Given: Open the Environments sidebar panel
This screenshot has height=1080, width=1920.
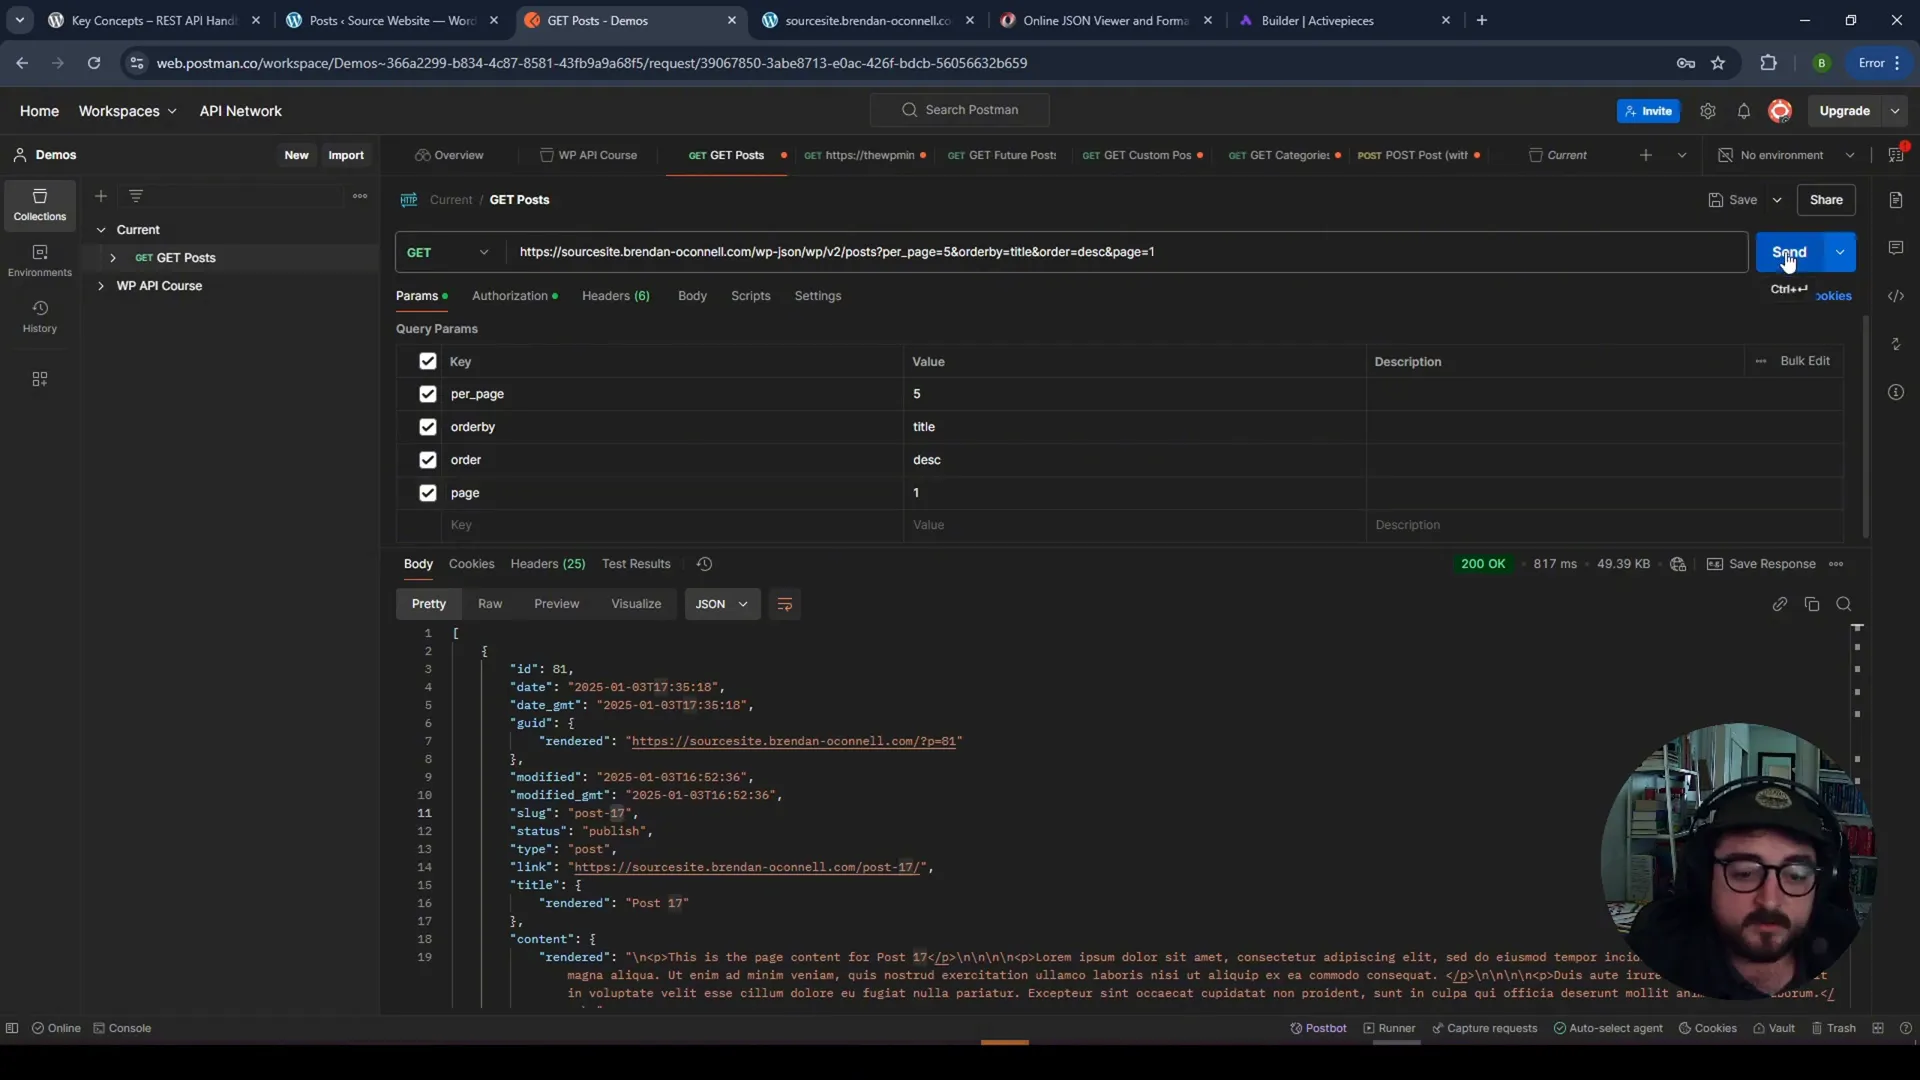Looking at the screenshot, I should [40, 261].
